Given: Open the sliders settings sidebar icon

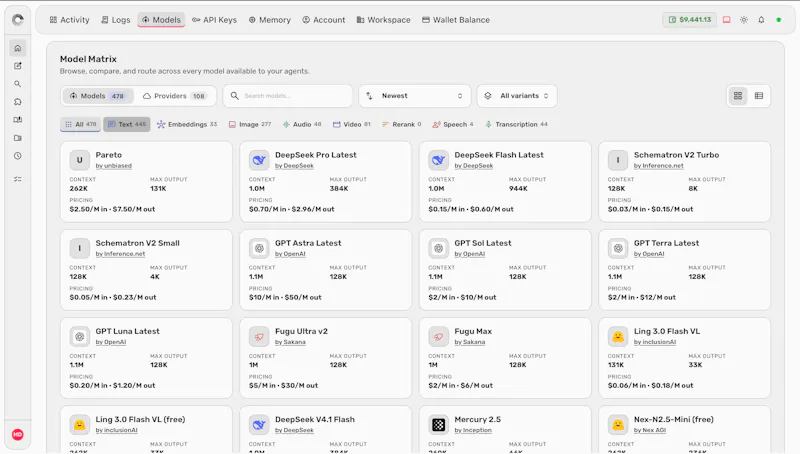Looking at the screenshot, I should click(18, 179).
